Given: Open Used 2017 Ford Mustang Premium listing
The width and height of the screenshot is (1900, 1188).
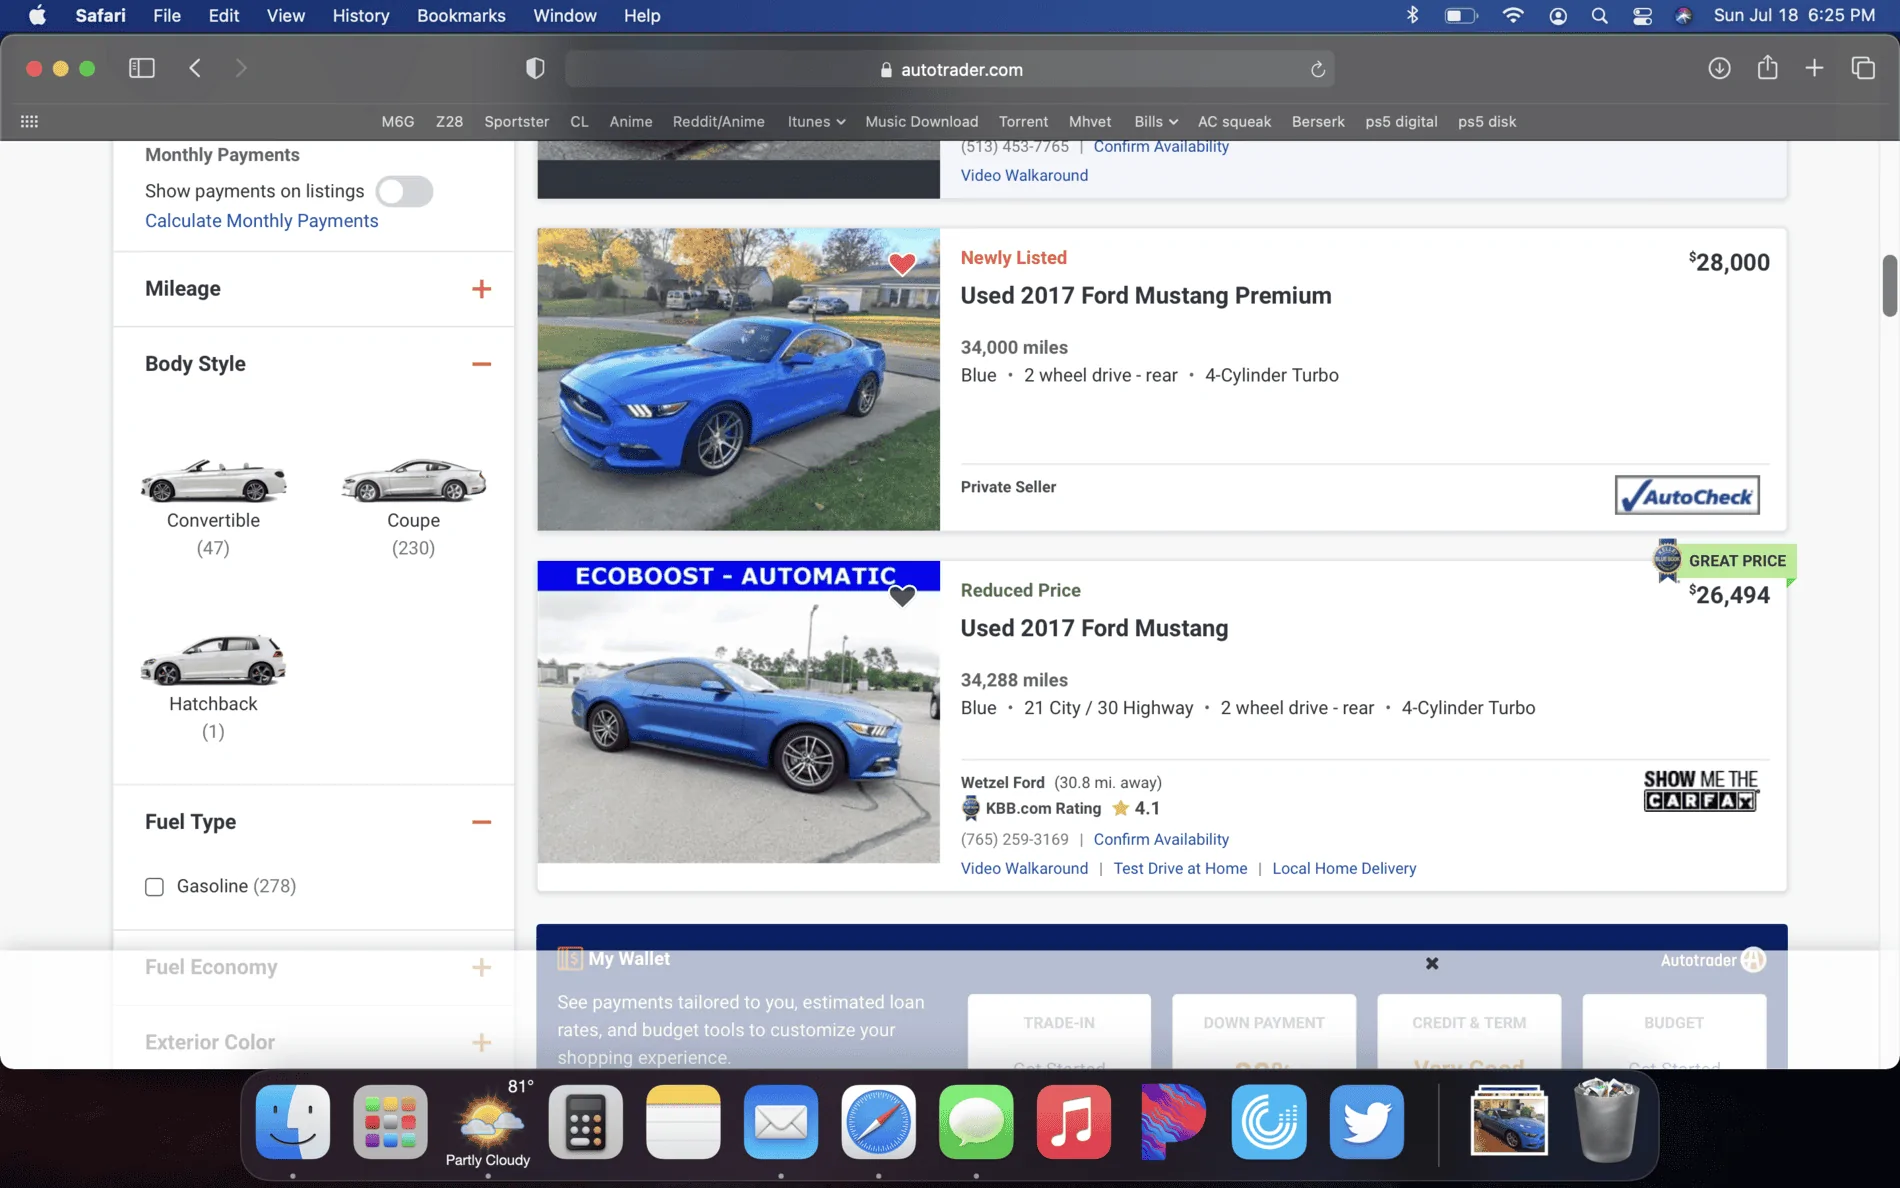Looking at the screenshot, I should coord(1146,296).
